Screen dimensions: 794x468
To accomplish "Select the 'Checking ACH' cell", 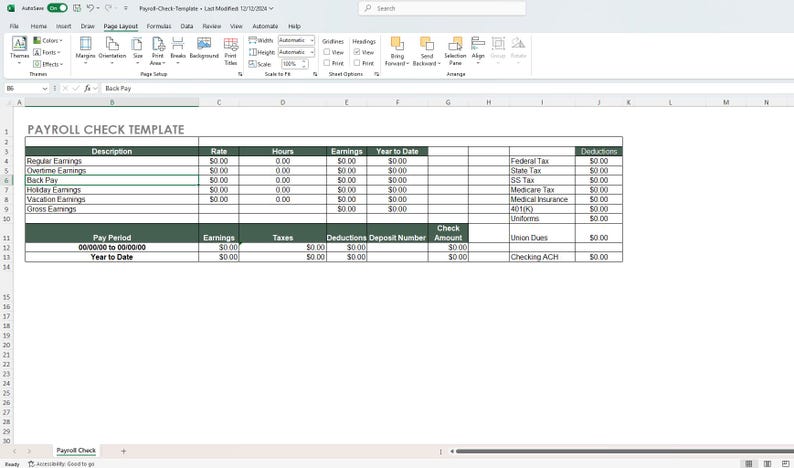I will click(542, 257).
